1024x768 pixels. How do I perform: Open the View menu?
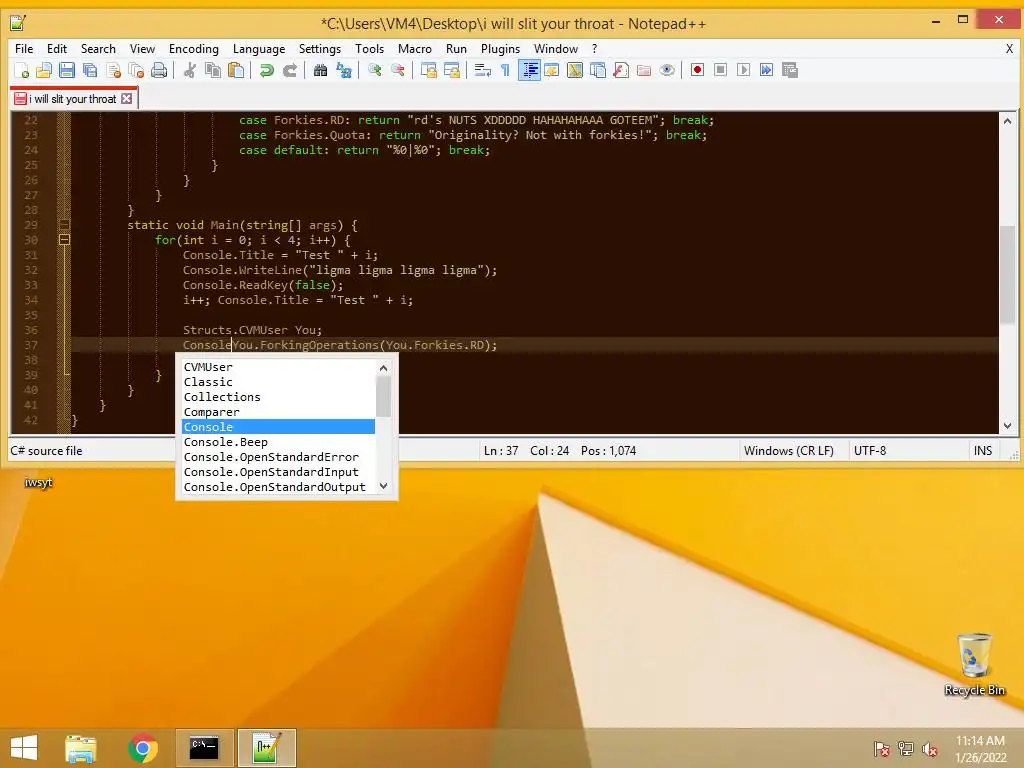pos(142,49)
